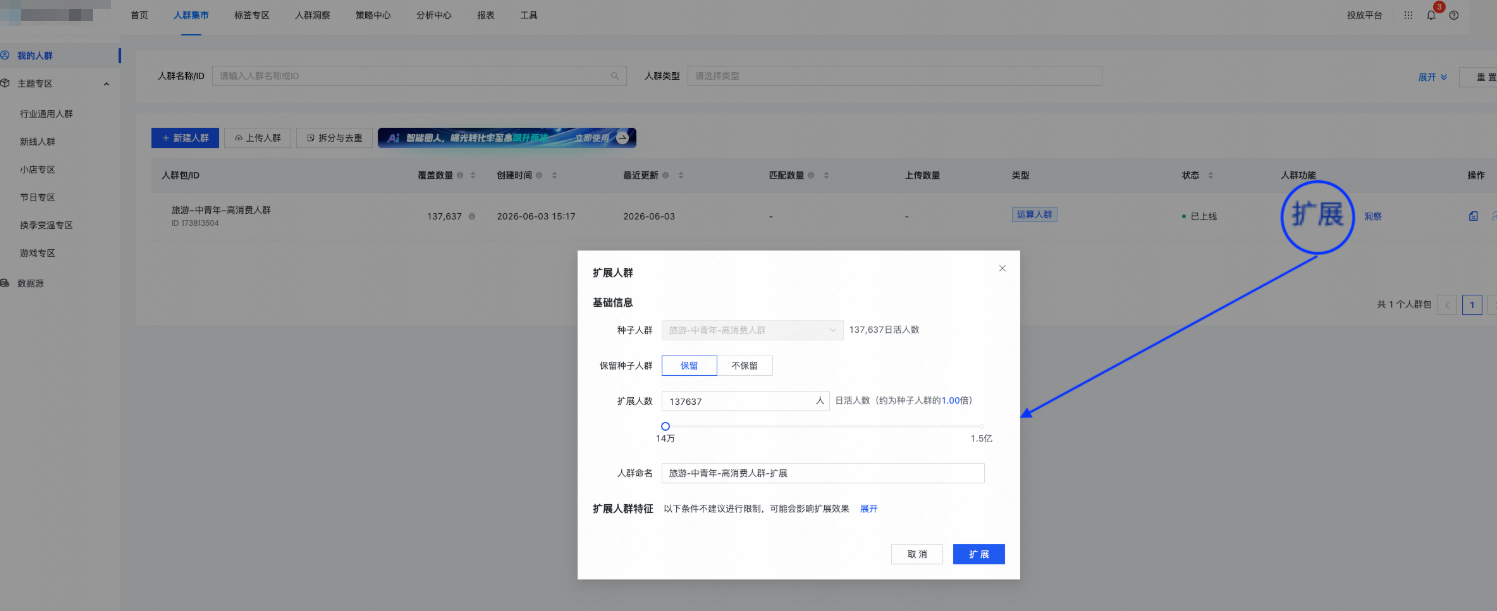Close the 扩展人群 dialog with X
The width and height of the screenshot is (1497, 611).
click(x=1002, y=268)
